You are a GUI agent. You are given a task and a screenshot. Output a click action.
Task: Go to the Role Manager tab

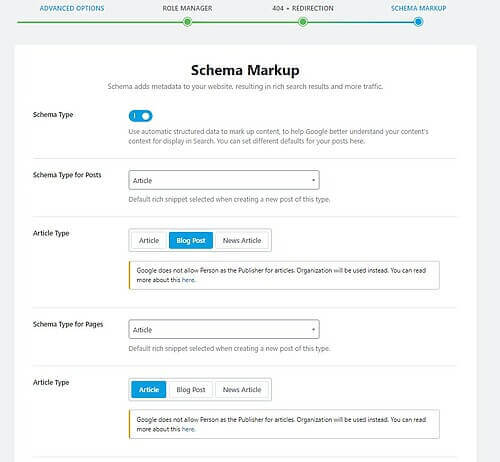(187, 8)
